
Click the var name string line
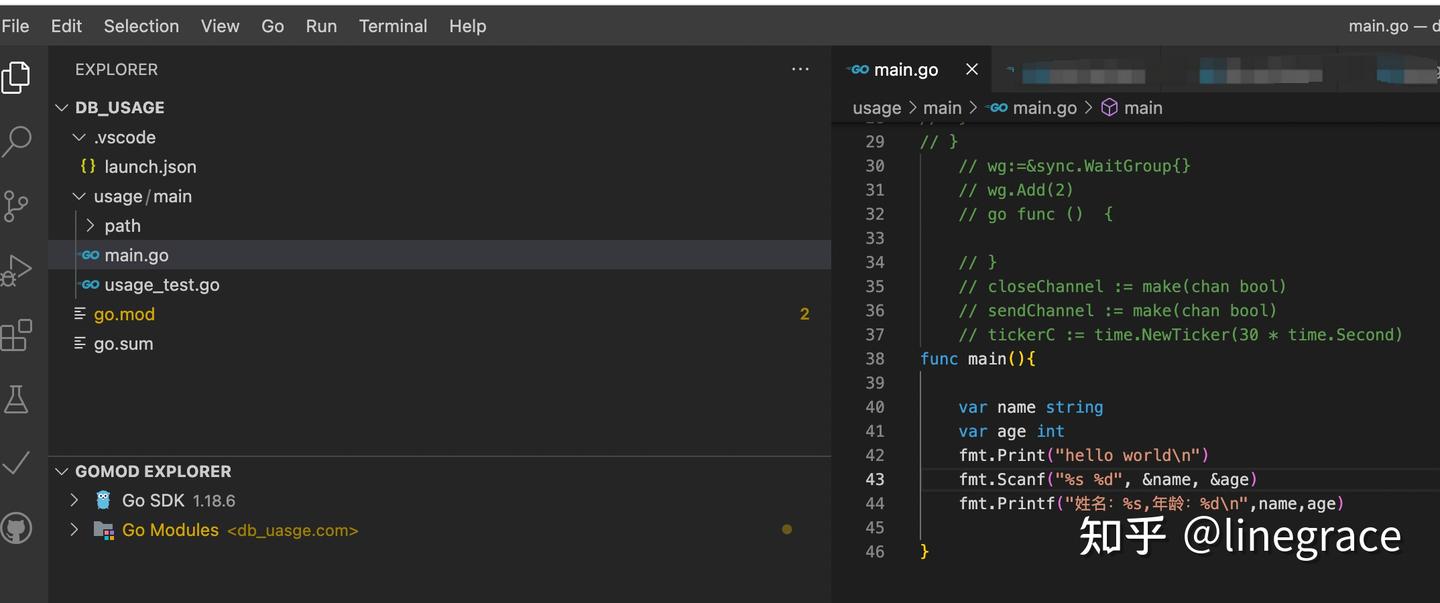pyautogui.click(x=1031, y=407)
